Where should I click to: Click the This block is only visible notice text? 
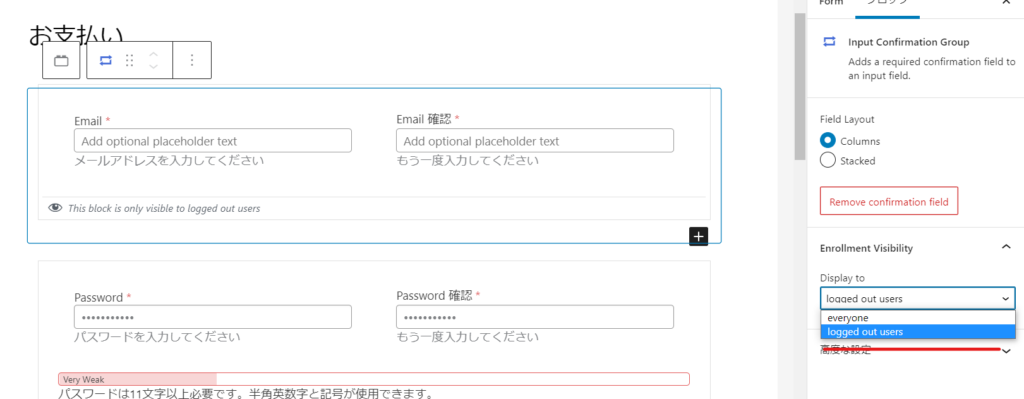tap(165, 208)
